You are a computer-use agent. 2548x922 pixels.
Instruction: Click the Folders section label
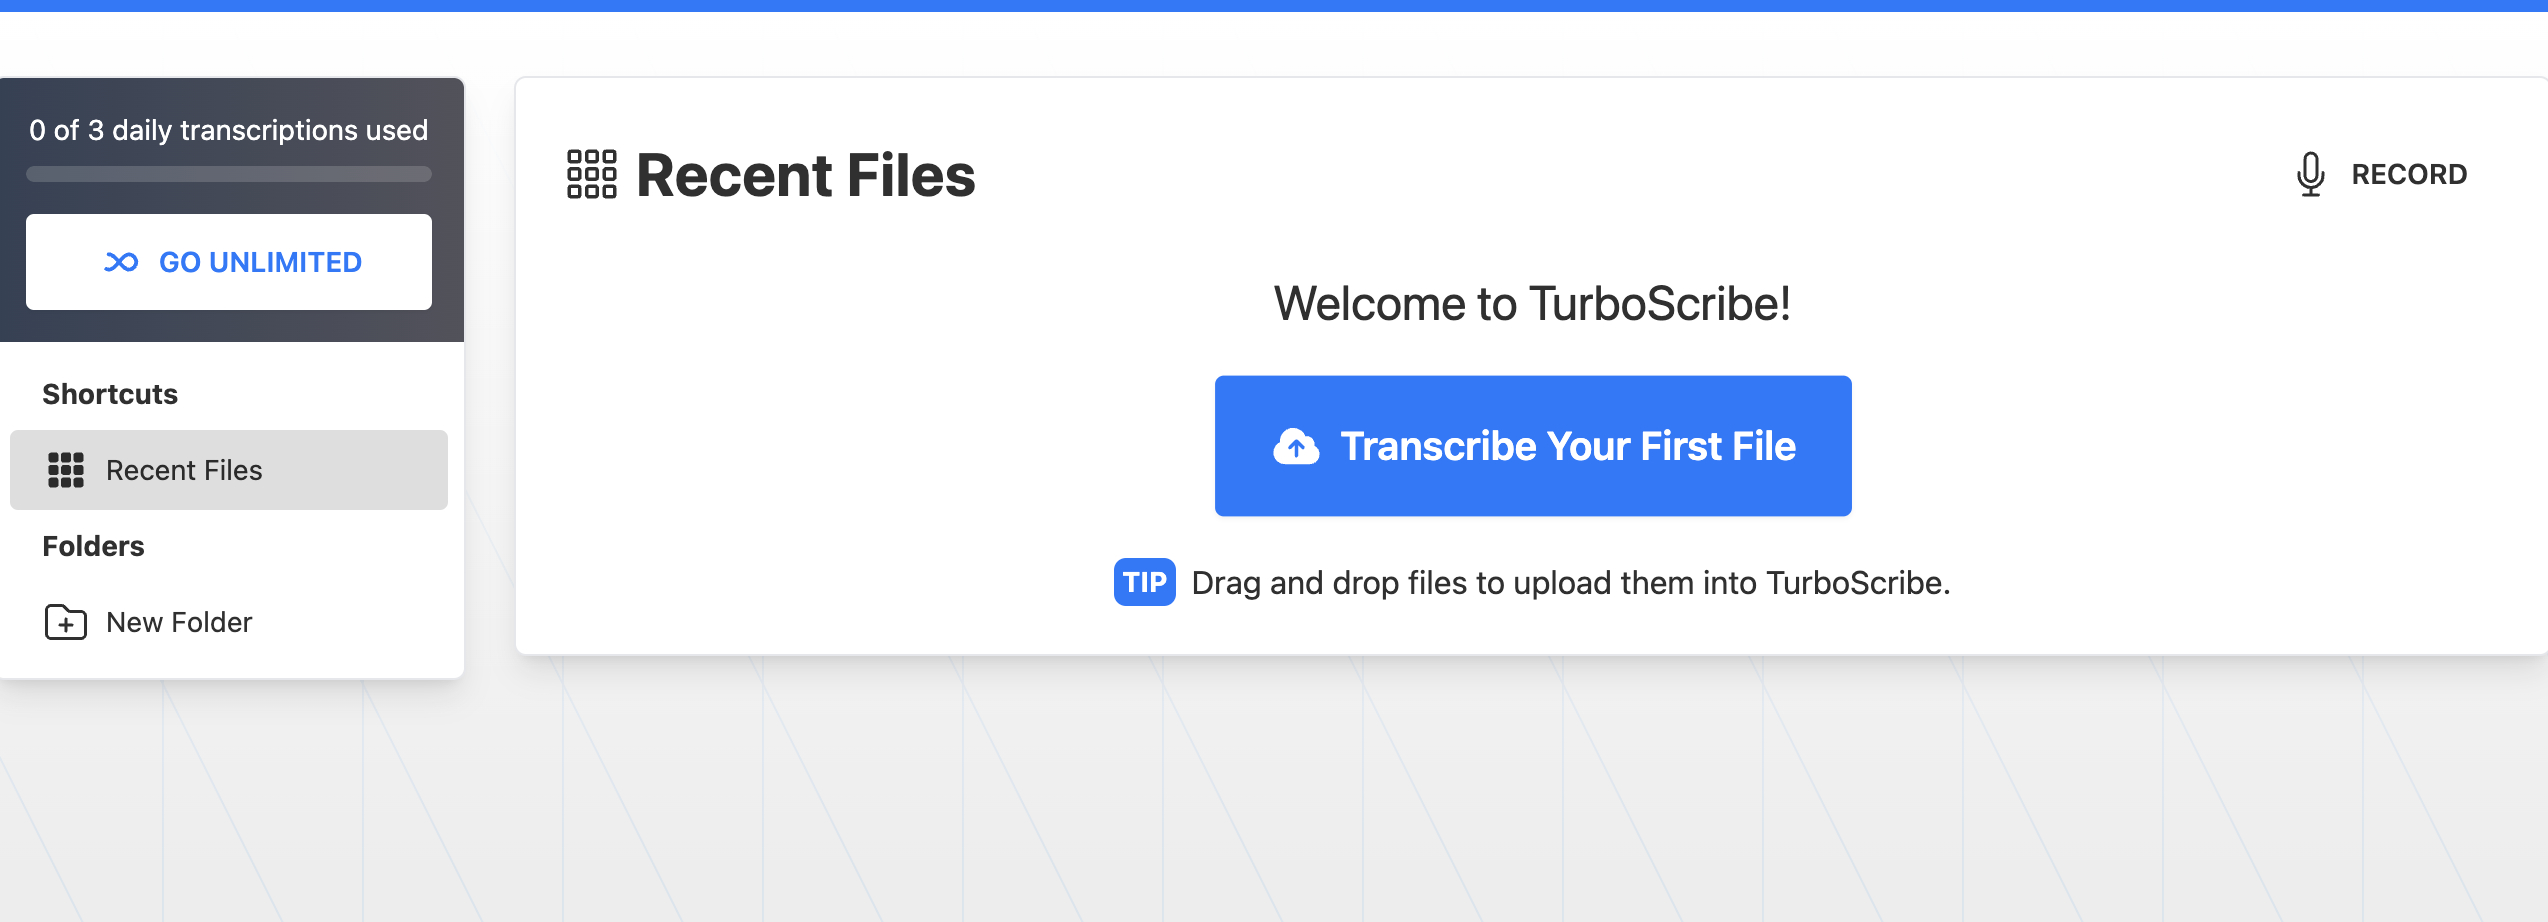(x=93, y=546)
